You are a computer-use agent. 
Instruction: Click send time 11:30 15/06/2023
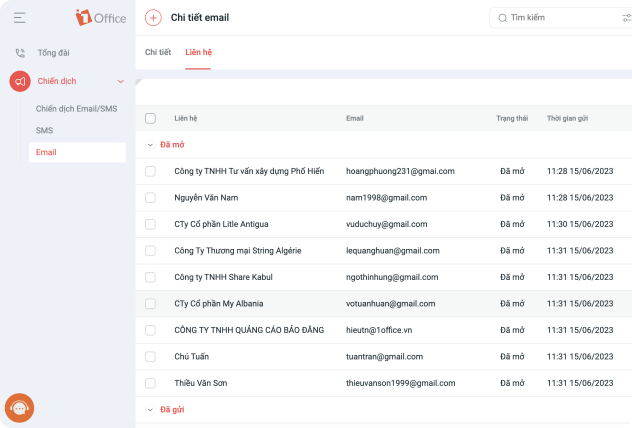[580, 224]
